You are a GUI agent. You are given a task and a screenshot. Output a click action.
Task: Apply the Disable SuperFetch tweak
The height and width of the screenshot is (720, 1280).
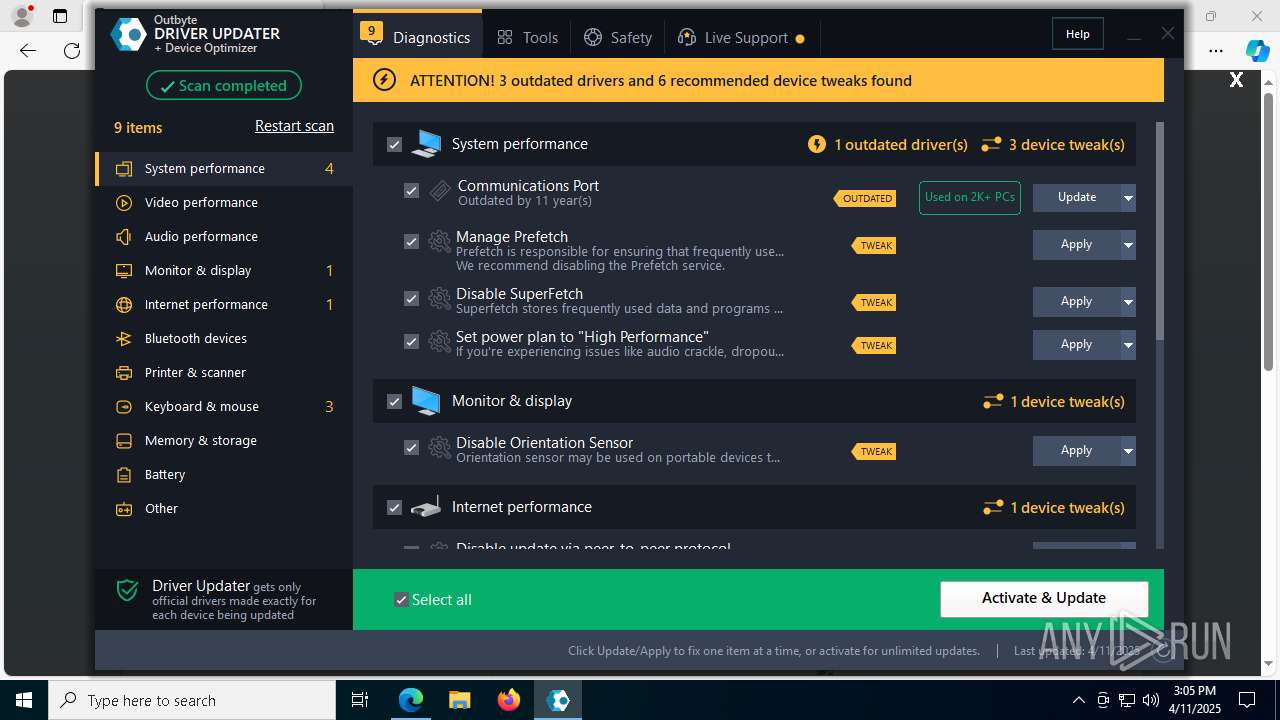pos(1077,301)
